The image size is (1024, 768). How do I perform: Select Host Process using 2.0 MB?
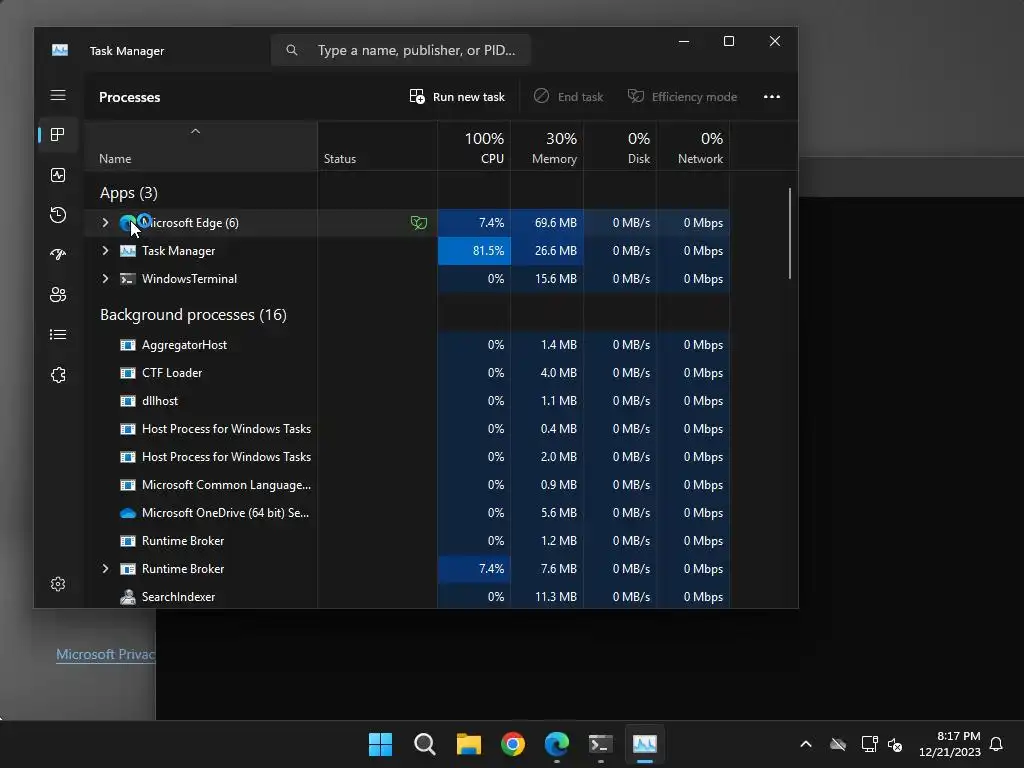pos(407,457)
